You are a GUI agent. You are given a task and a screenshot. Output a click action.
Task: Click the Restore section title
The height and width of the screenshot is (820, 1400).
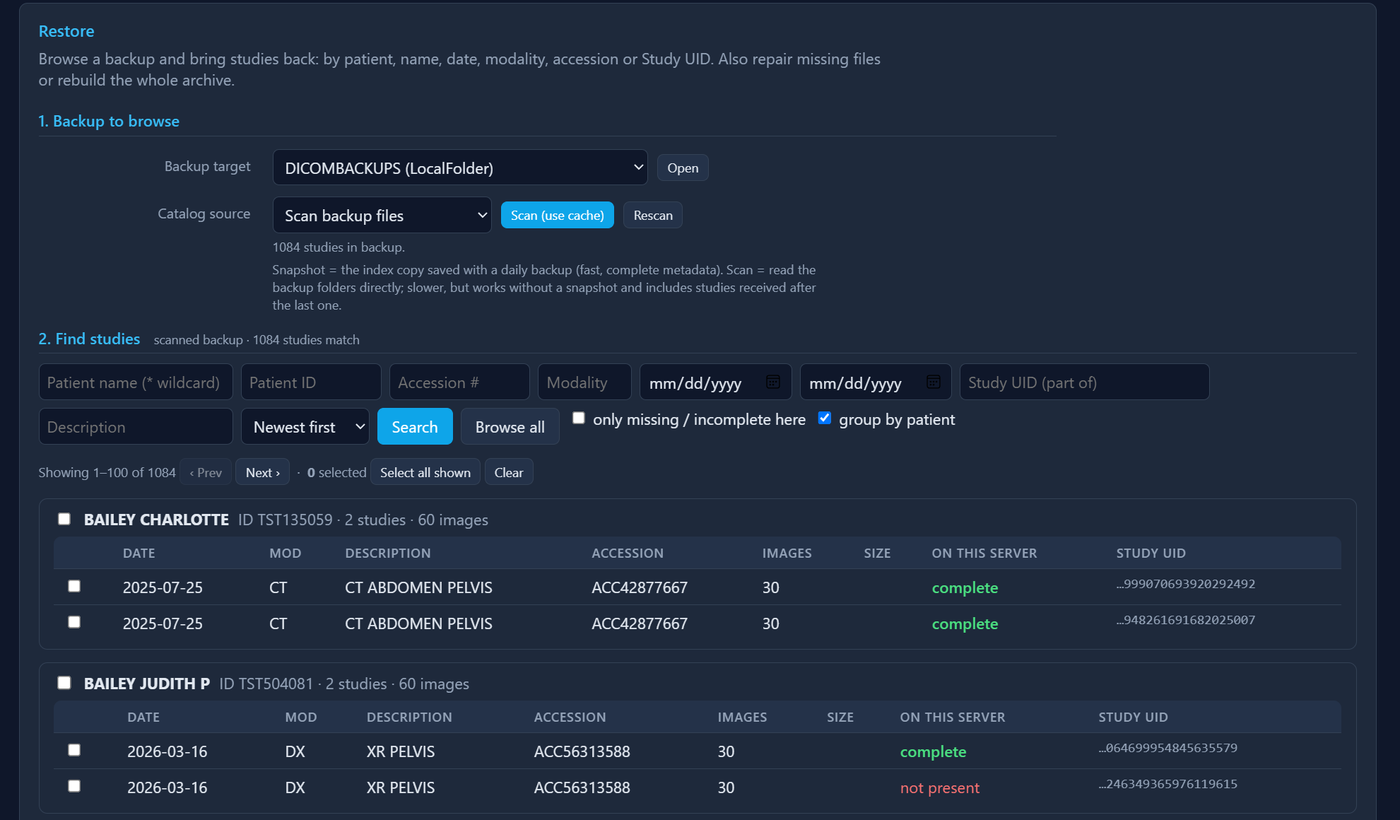66,32
